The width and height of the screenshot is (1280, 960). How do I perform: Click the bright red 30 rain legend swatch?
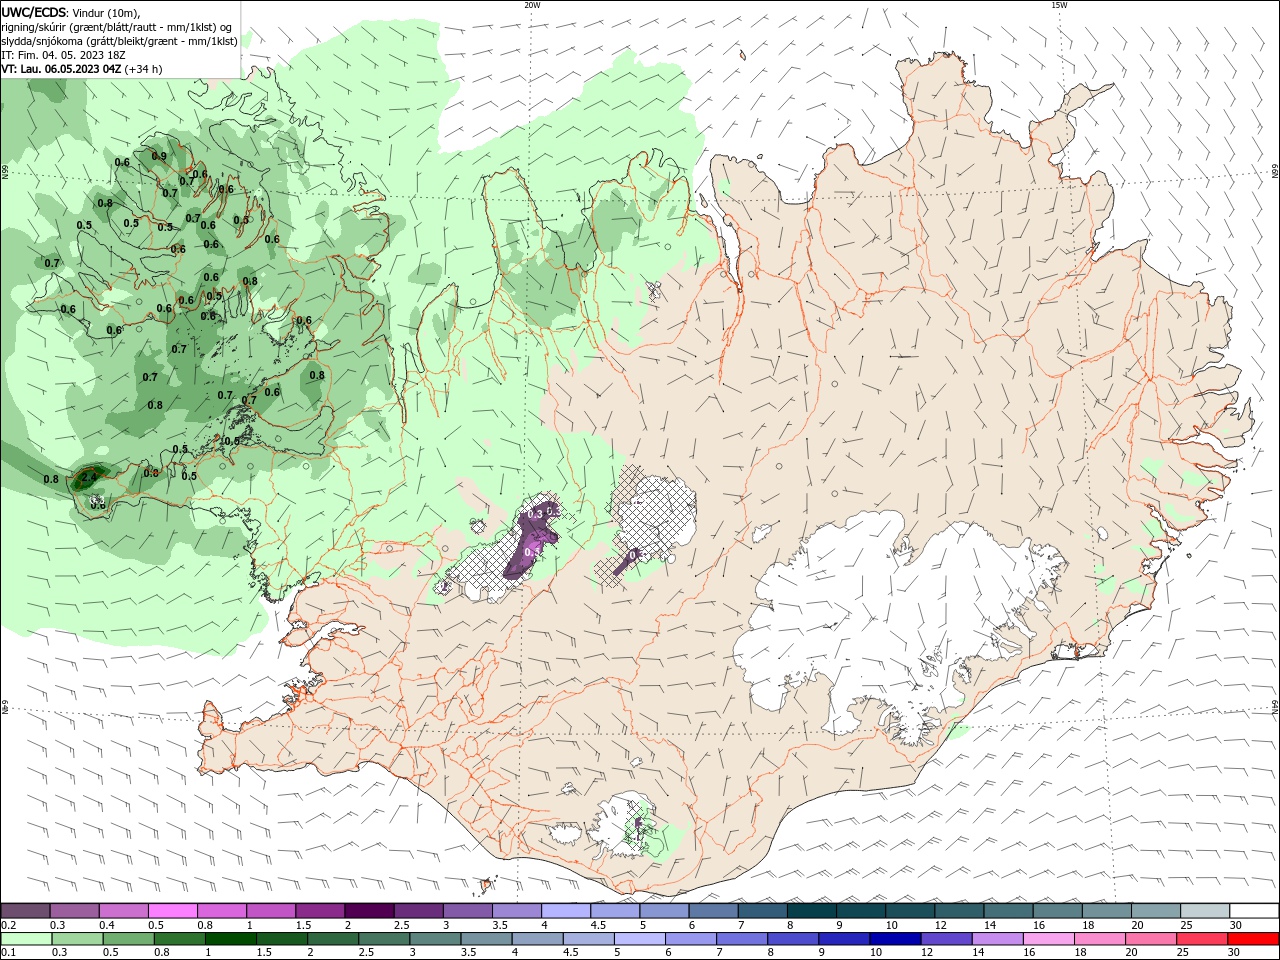(x=1254, y=939)
